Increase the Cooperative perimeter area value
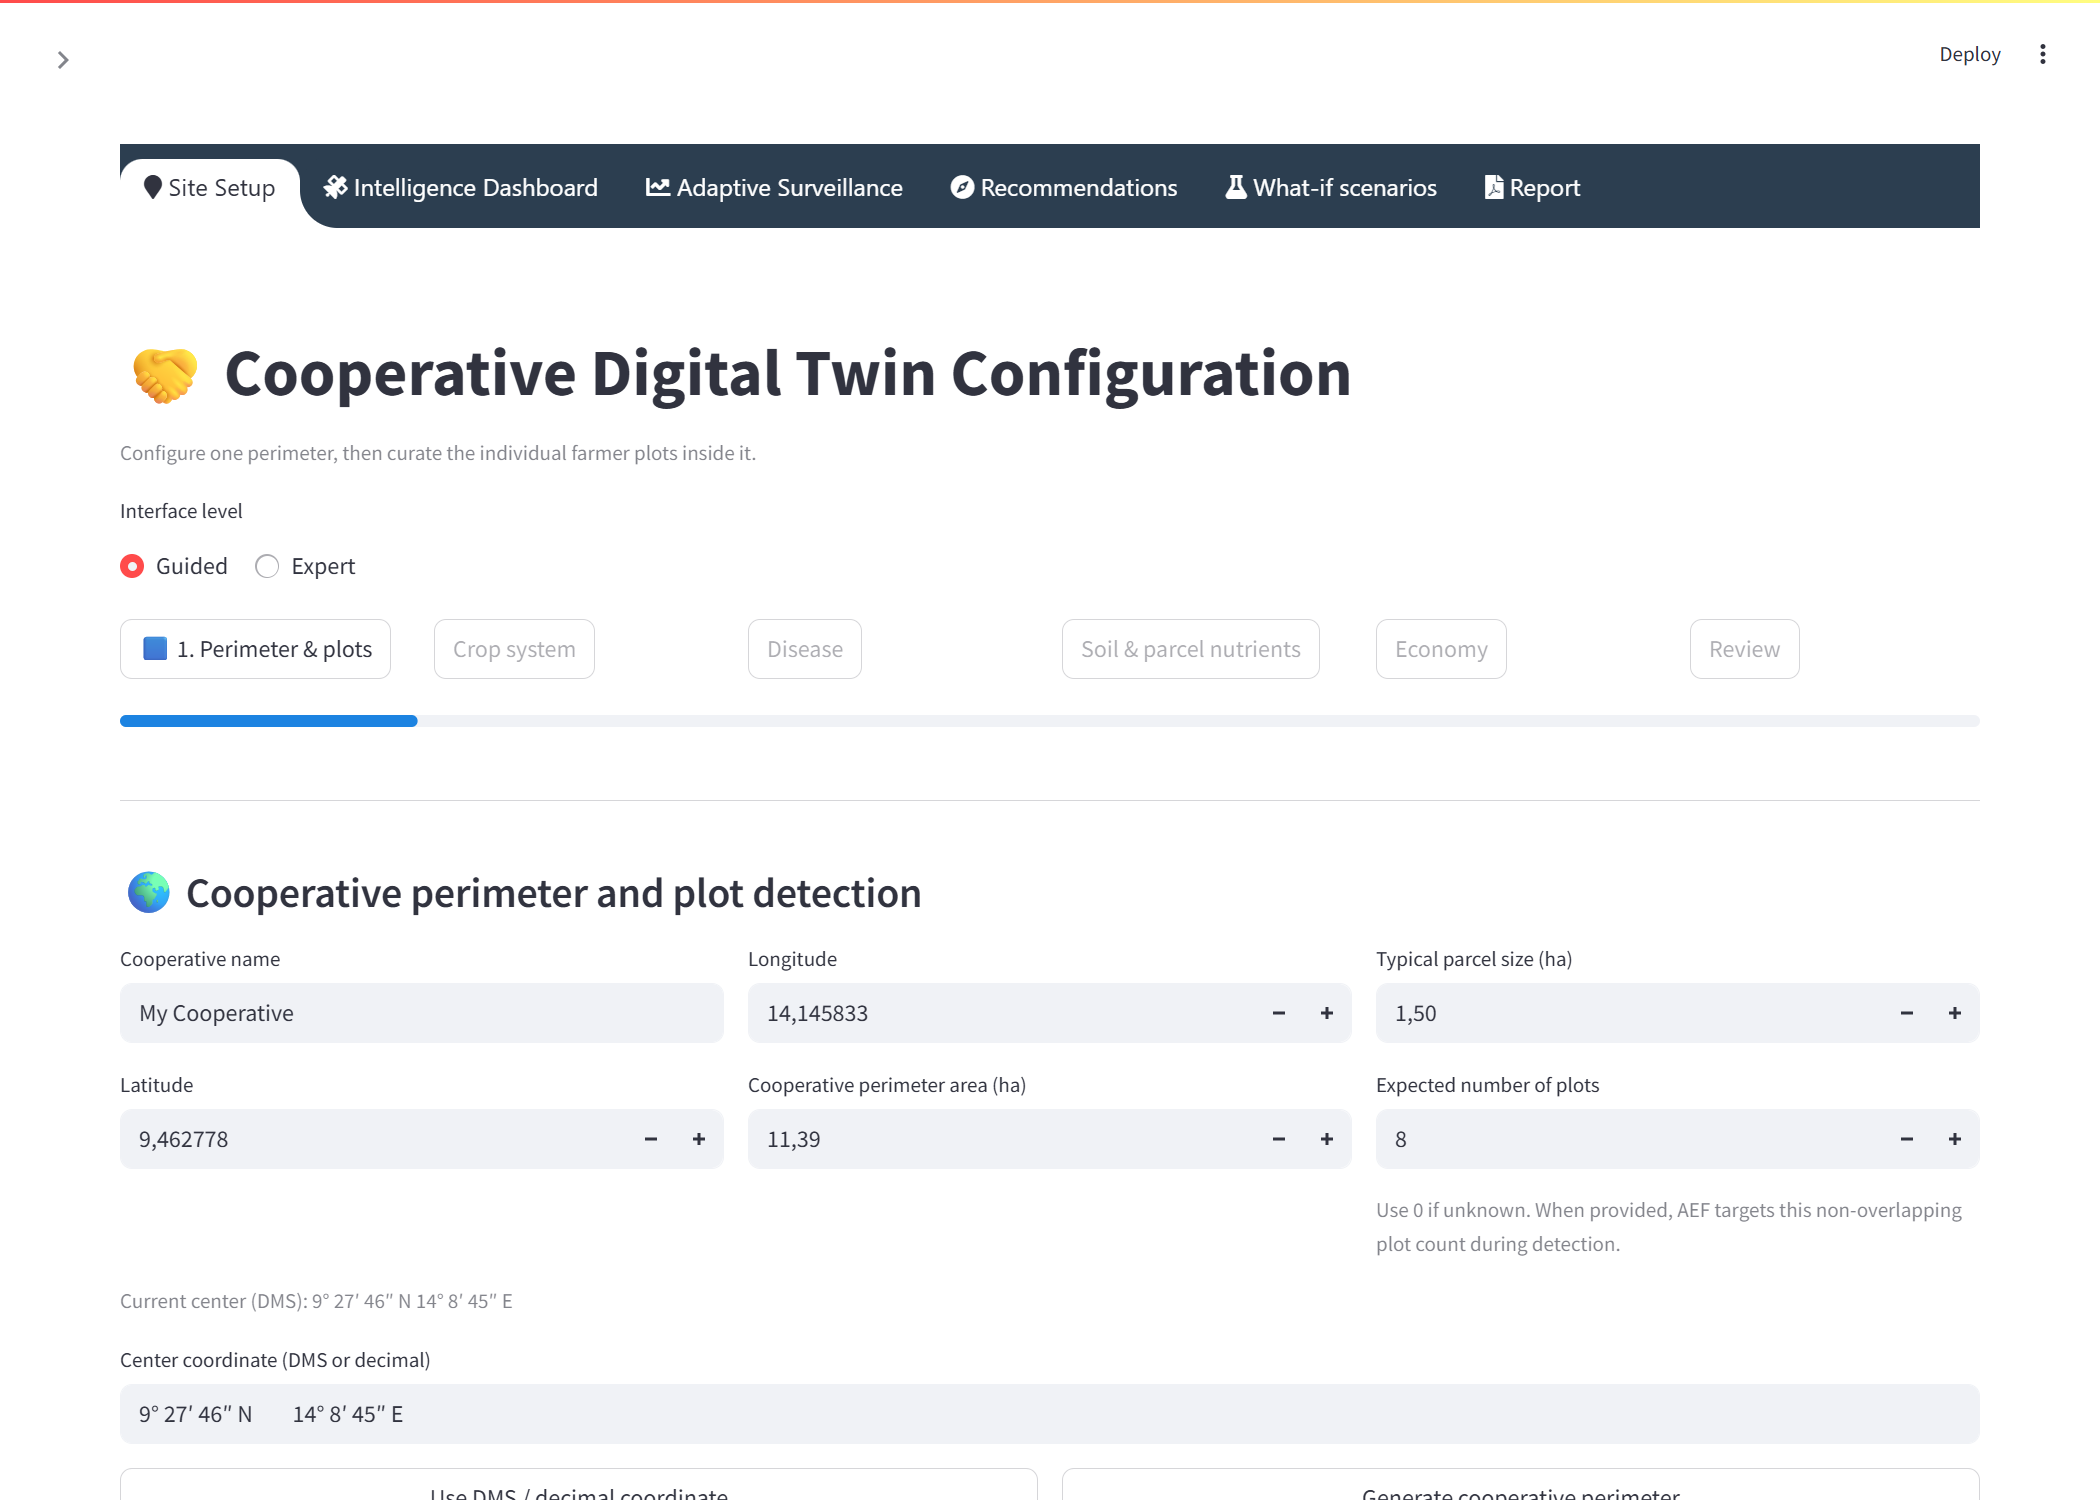Viewport: 2100px width, 1500px height. [x=1327, y=1139]
